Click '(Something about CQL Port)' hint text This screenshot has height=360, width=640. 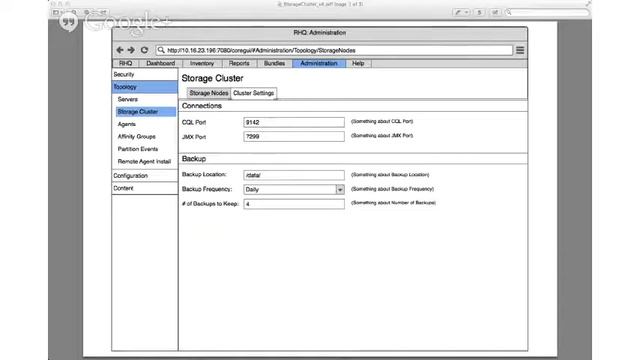[382, 121]
